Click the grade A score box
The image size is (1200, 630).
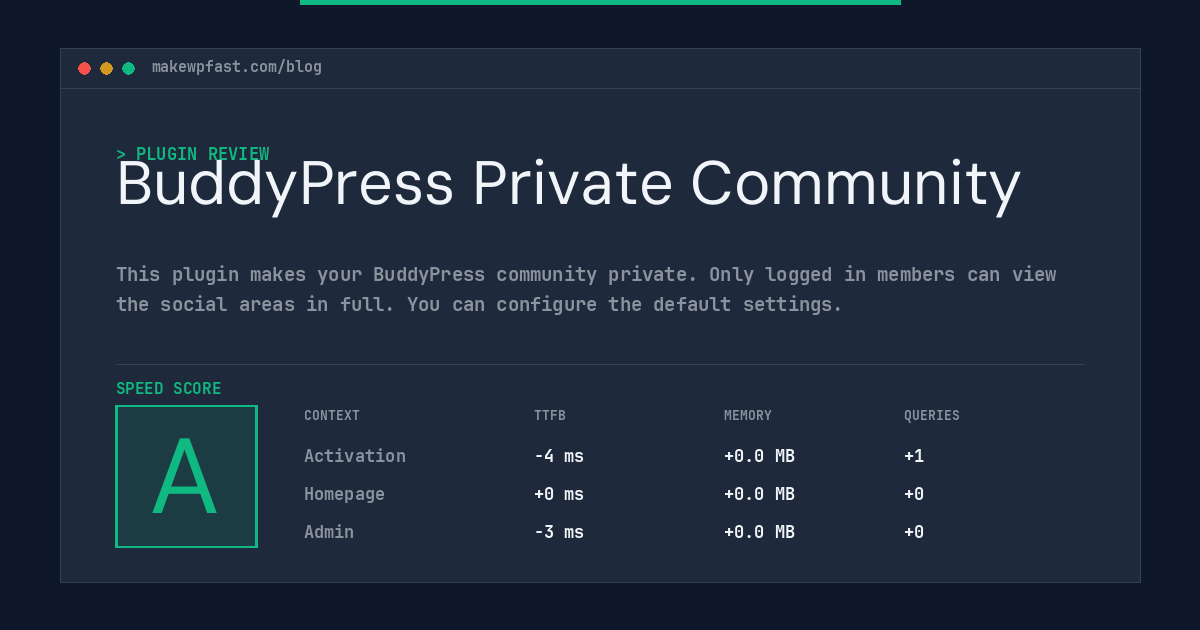[x=186, y=476]
